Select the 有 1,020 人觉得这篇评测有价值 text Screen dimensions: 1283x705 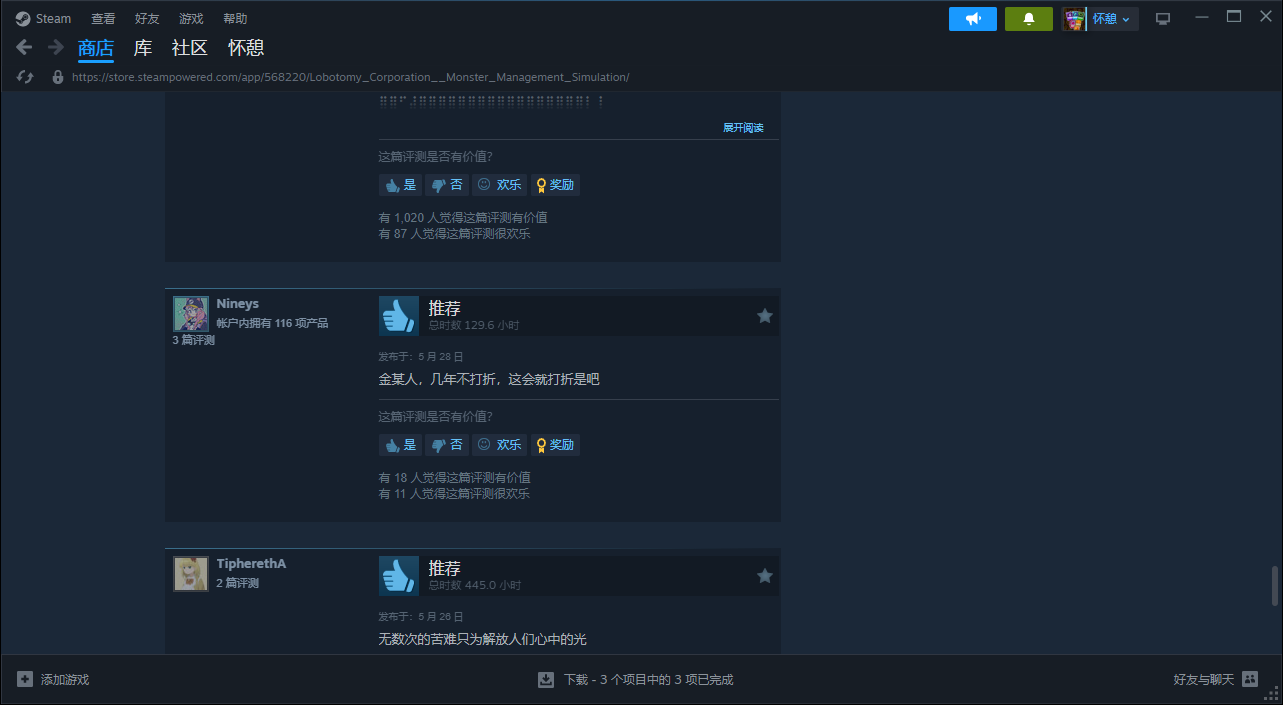point(463,218)
